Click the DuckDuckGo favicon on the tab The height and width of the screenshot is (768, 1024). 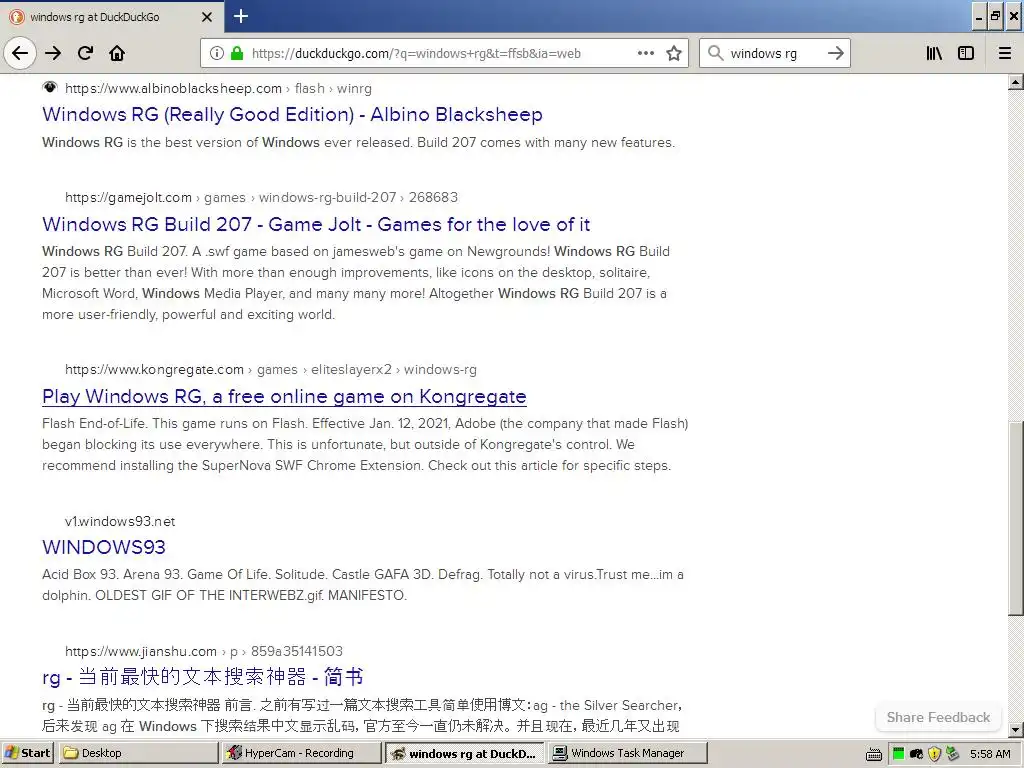point(17,17)
